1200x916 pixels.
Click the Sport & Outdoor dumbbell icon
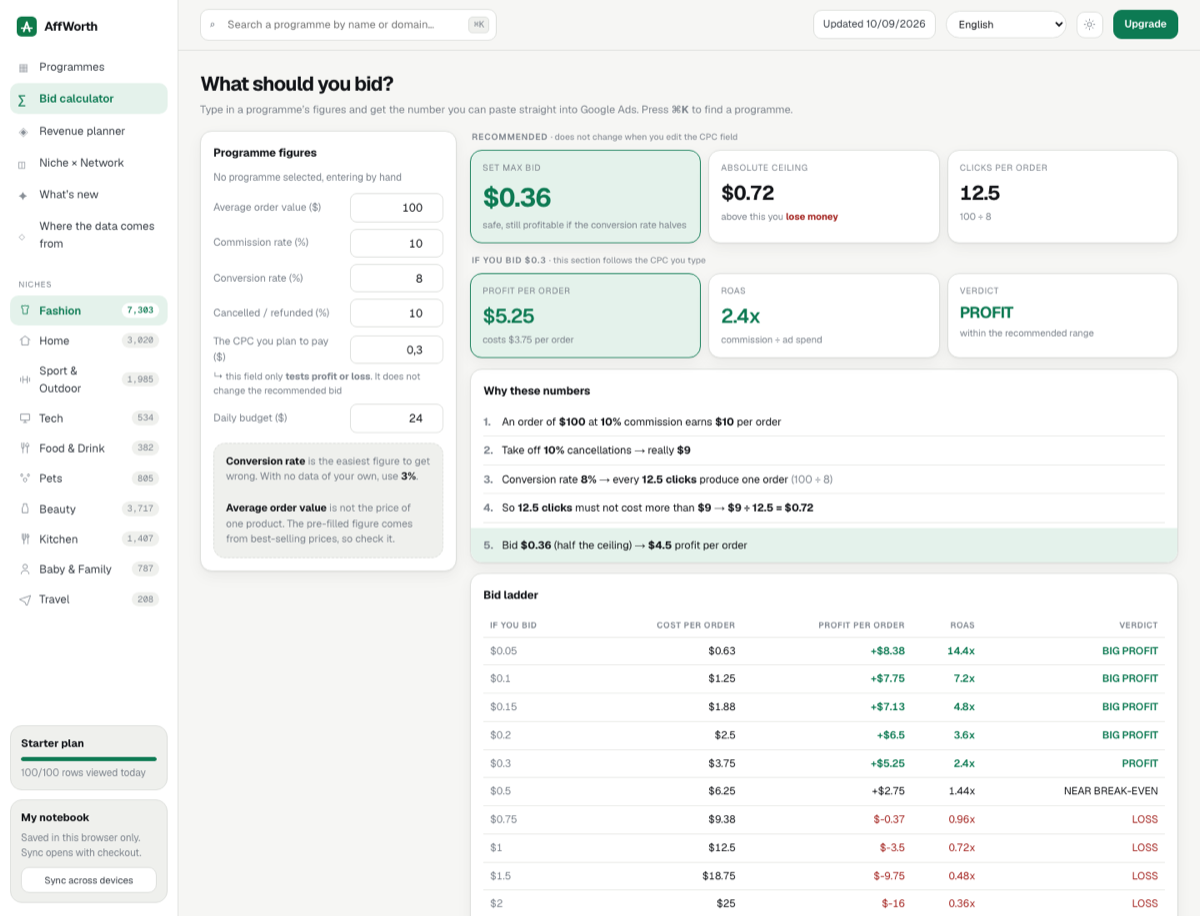click(x=25, y=380)
